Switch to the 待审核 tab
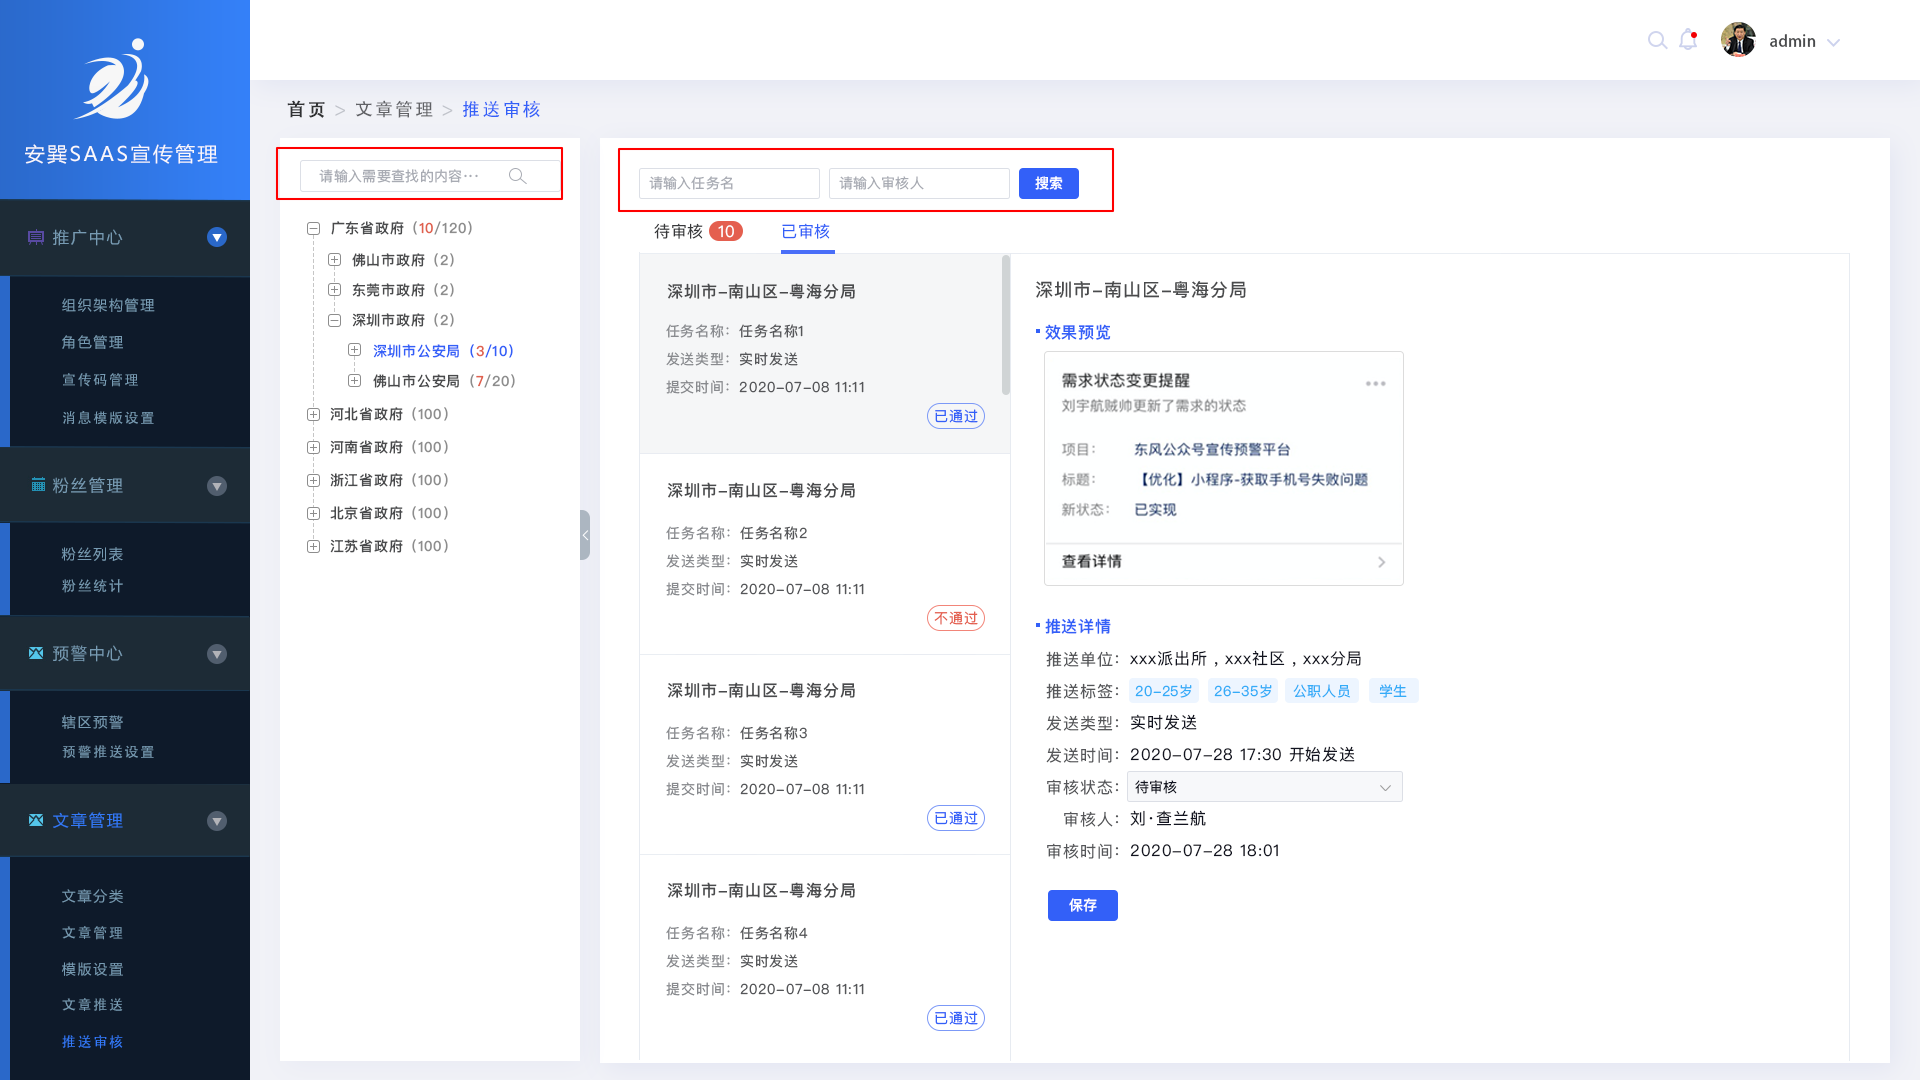1920x1080 pixels. pos(680,232)
